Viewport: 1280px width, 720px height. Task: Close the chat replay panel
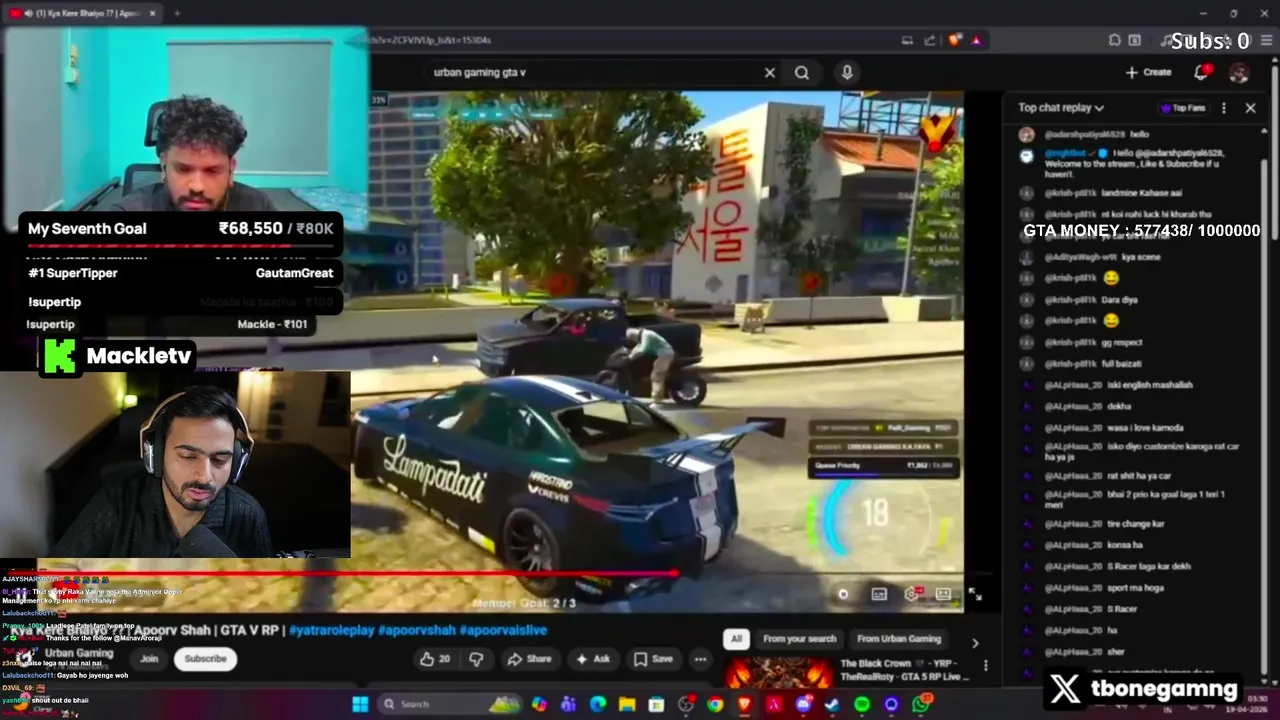1250,108
